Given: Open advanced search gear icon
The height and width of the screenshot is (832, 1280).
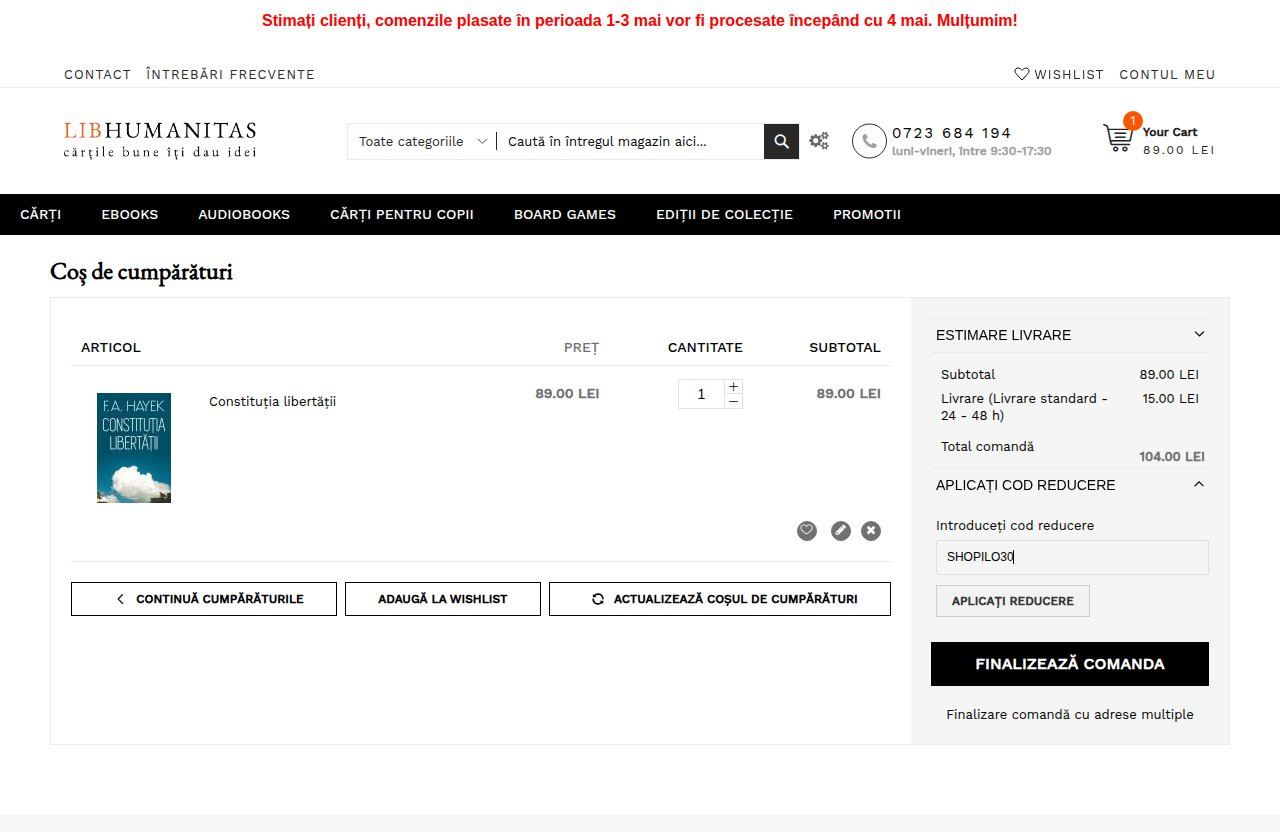Looking at the screenshot, I should [x=819, y=141].
